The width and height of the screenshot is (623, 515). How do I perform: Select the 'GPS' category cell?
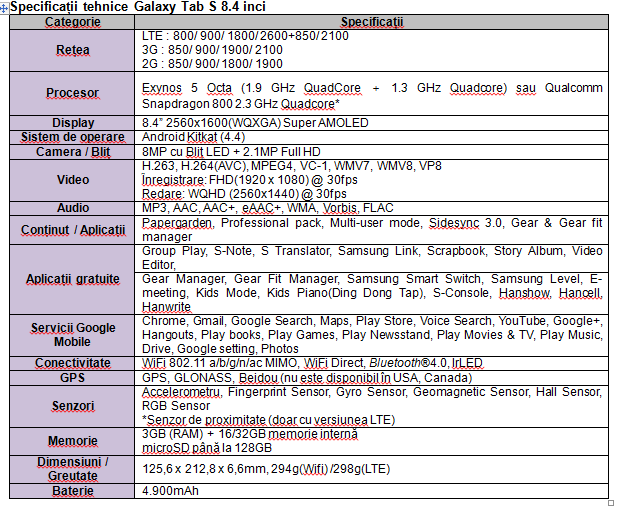72,378
